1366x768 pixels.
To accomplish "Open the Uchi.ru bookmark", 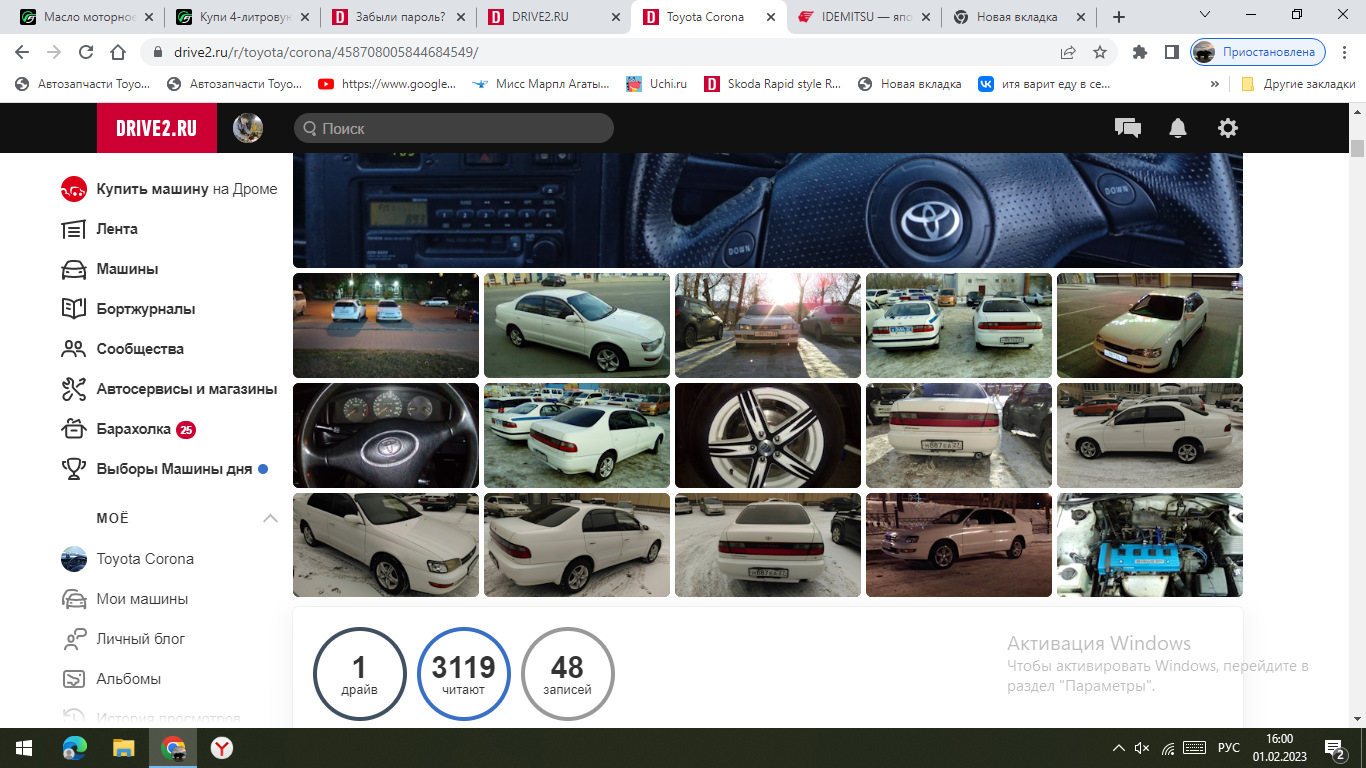I will pos(657,85).
